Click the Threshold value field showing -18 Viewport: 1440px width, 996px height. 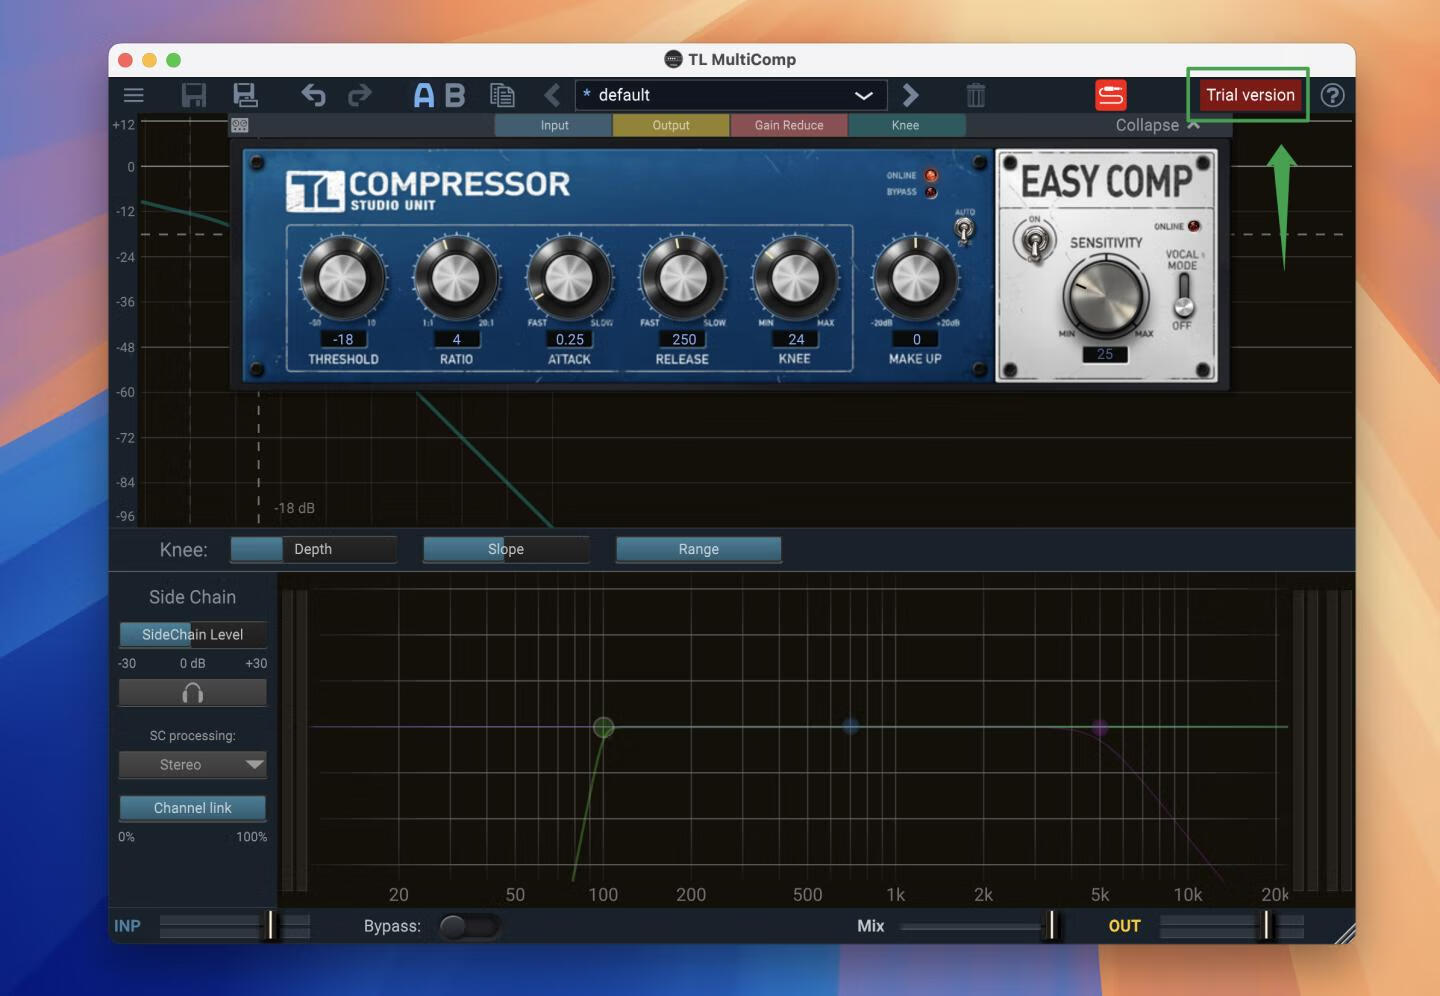343,340
